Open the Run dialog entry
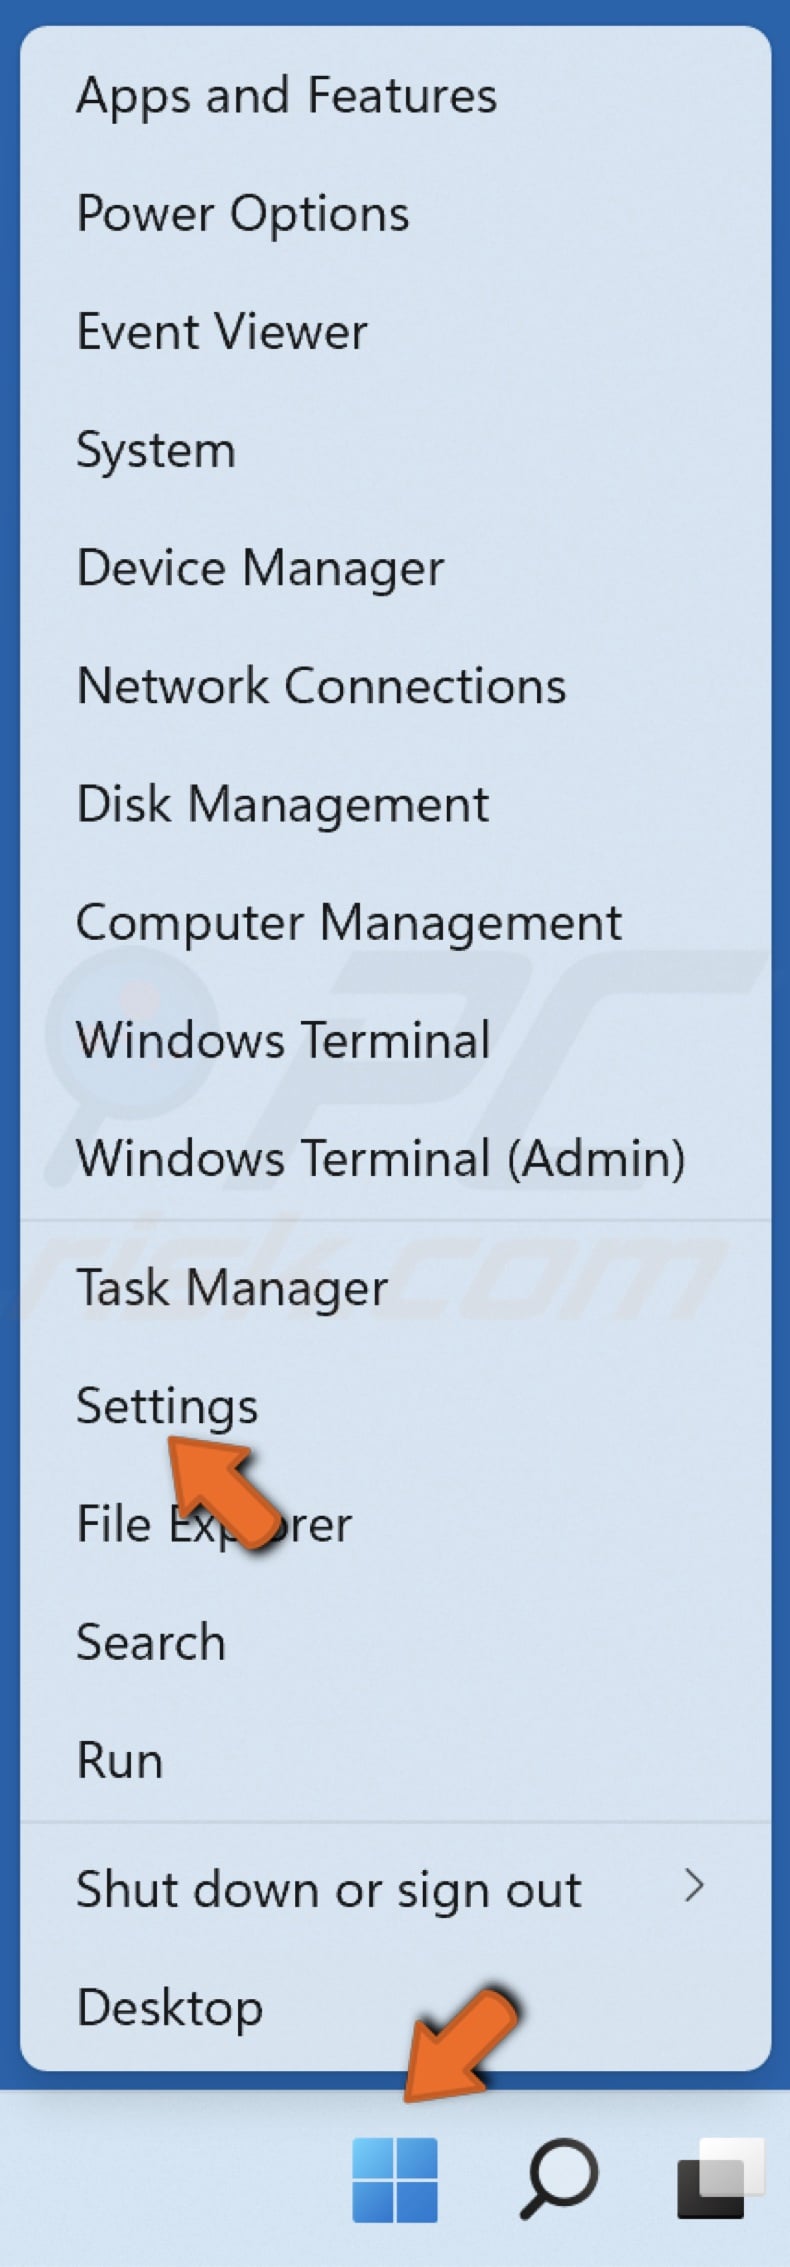 [119, 1759]
